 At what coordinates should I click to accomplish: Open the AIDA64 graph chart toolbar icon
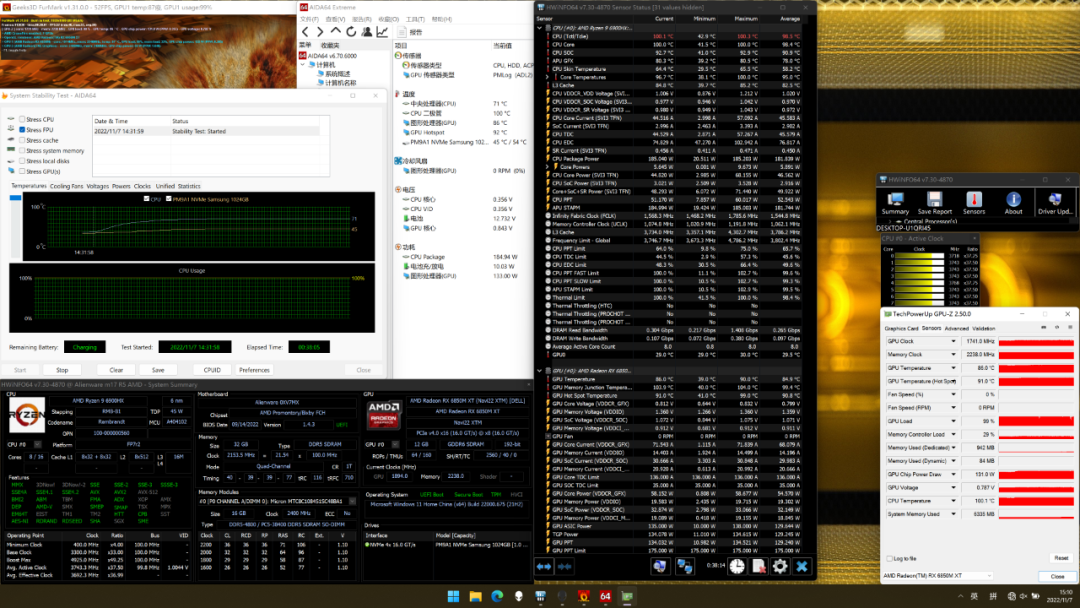[x=382, y=32]
